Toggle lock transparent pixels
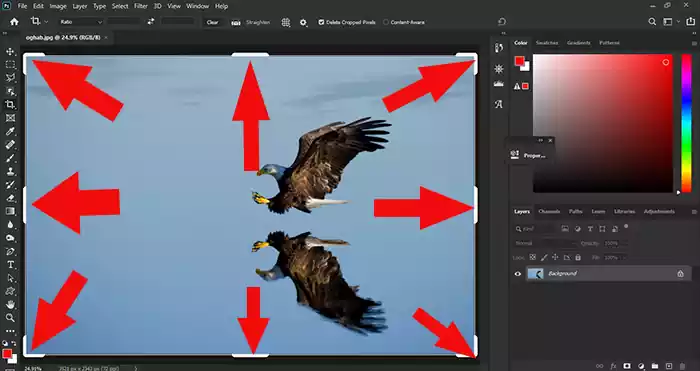This screenshot has width=700, height=371. click(x=533, y=257)
